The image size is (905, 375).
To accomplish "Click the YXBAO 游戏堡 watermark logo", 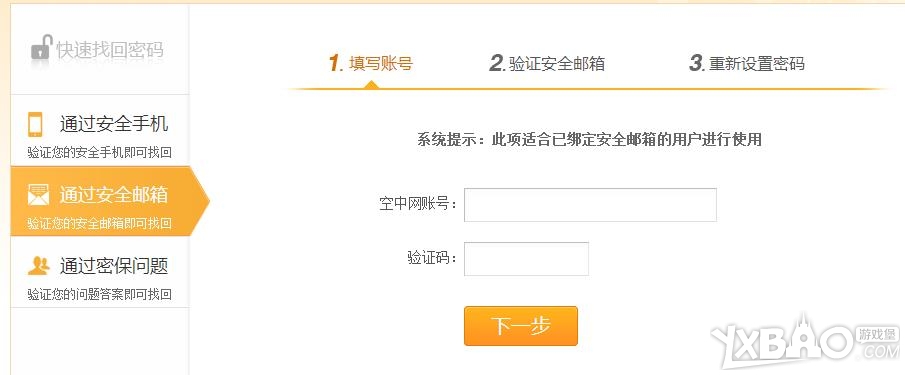I will [x=806, y=342].
